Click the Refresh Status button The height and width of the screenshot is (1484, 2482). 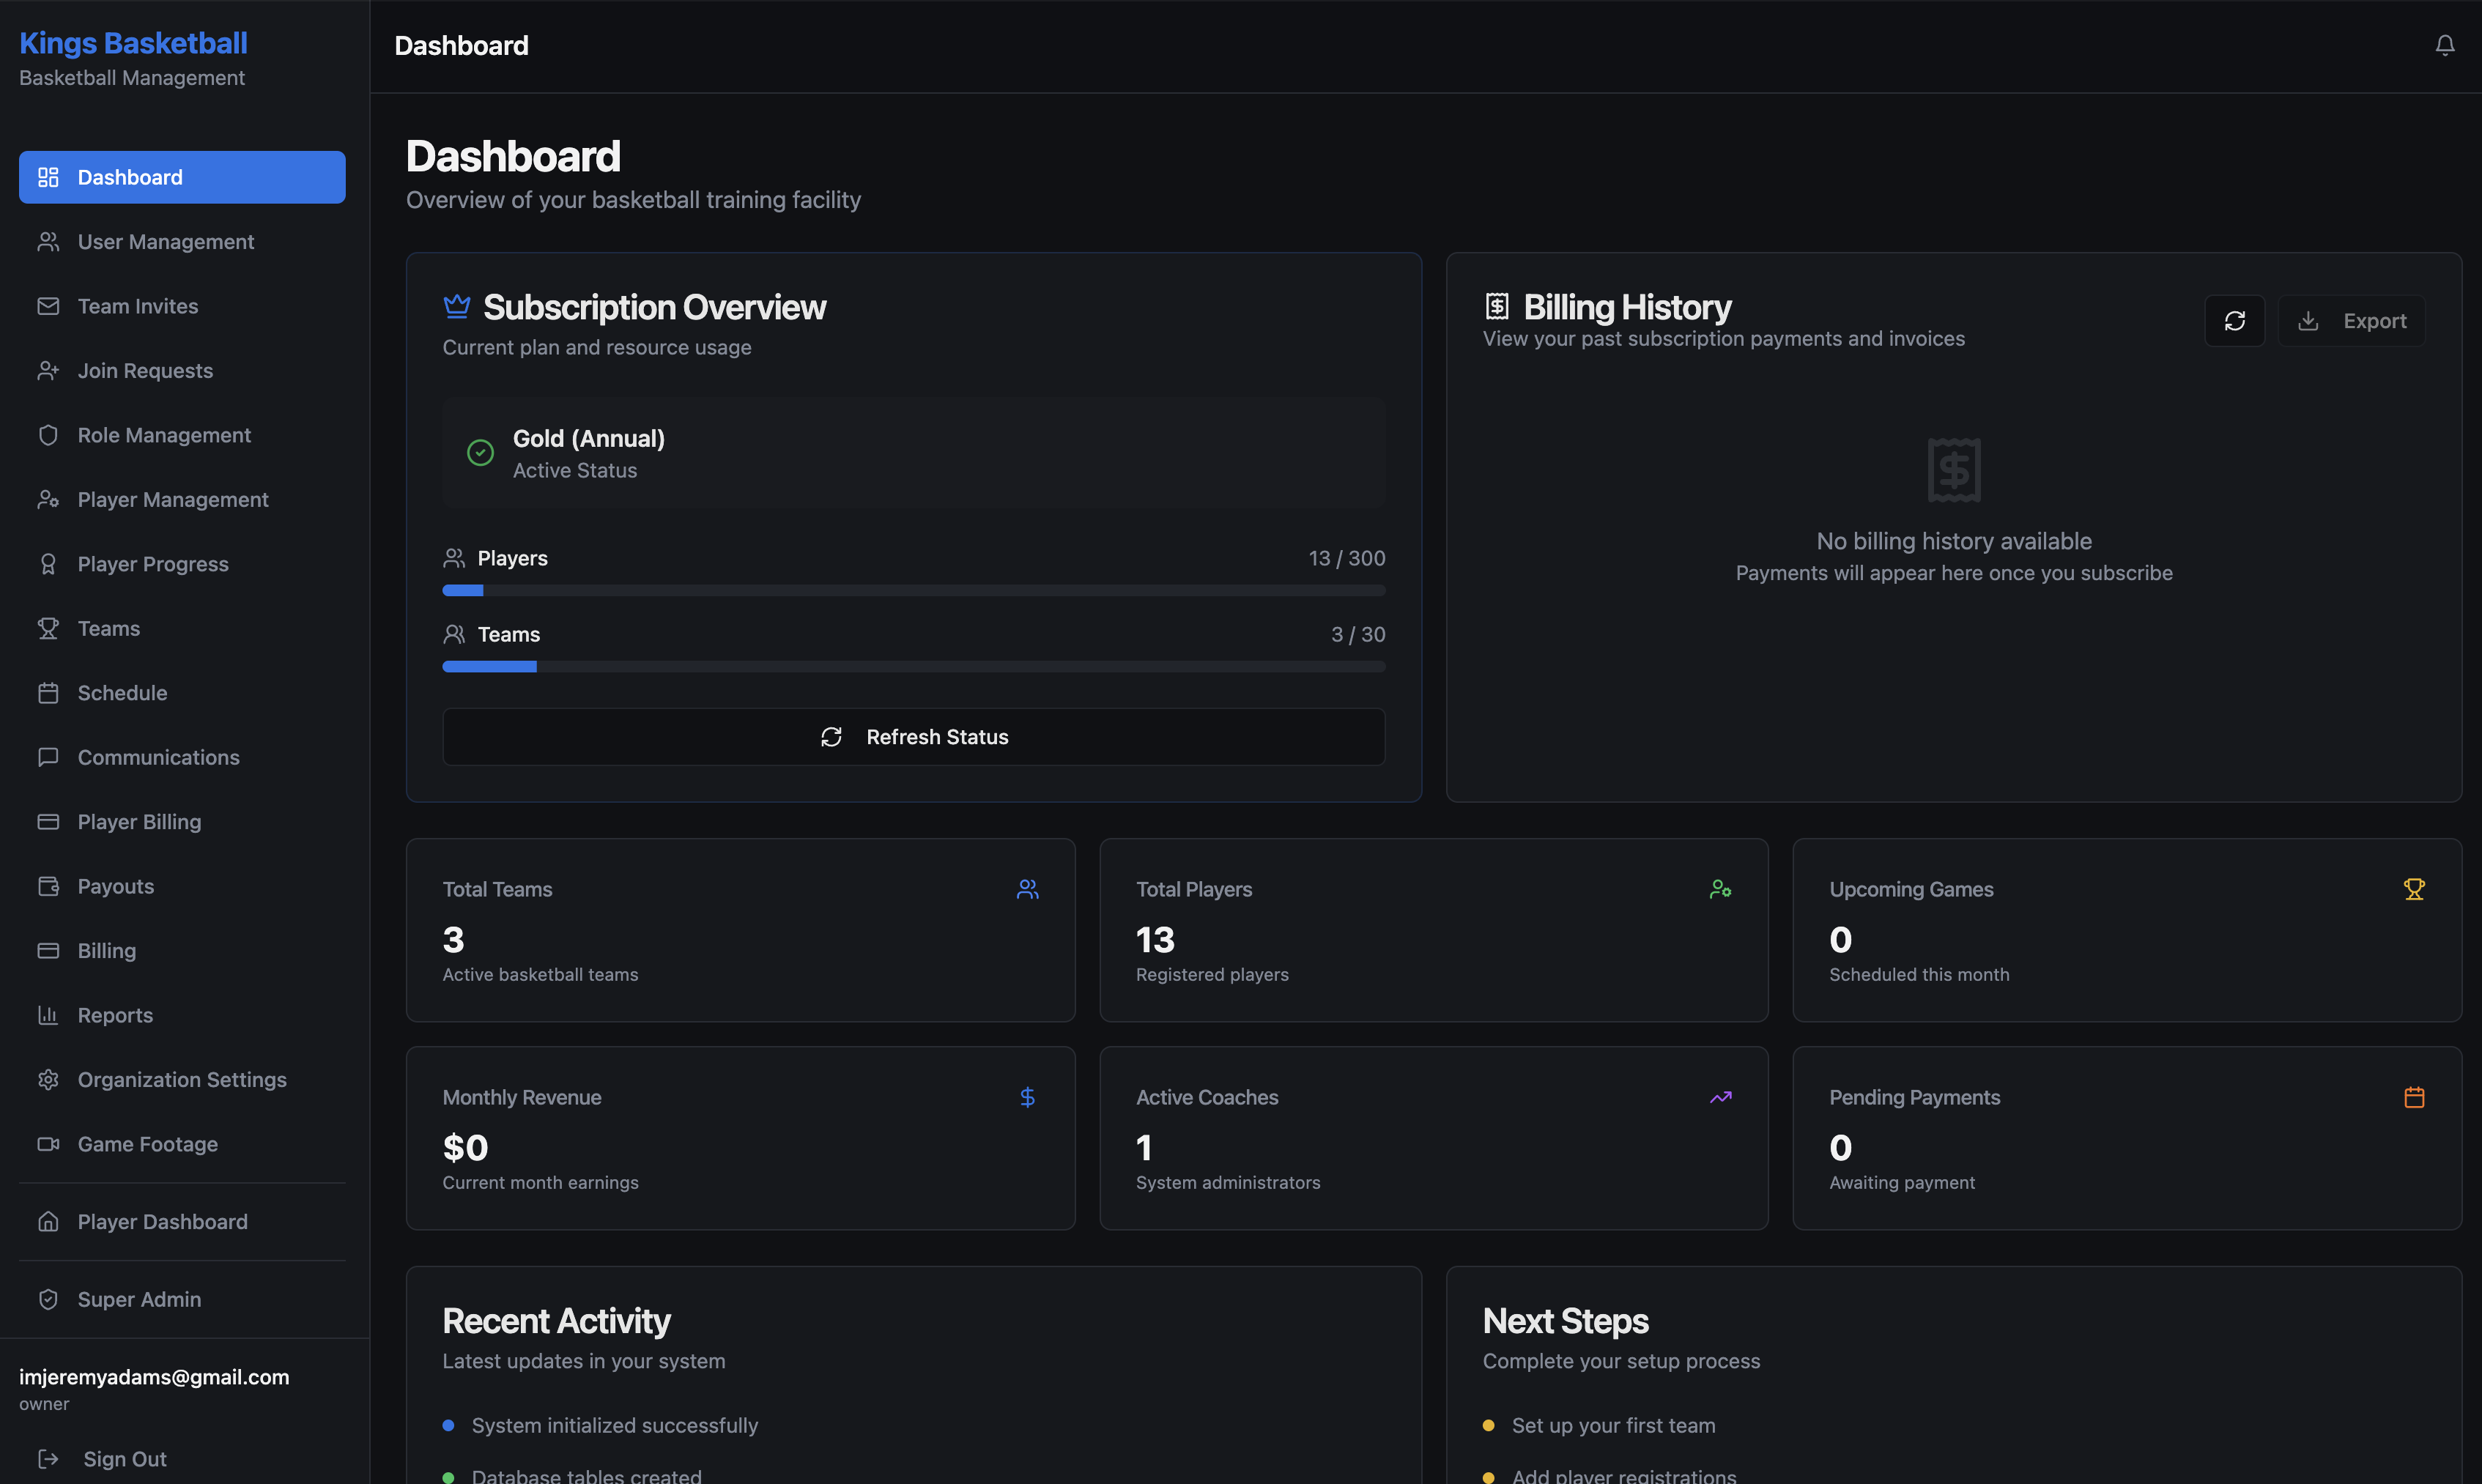(x=913, y=737)
